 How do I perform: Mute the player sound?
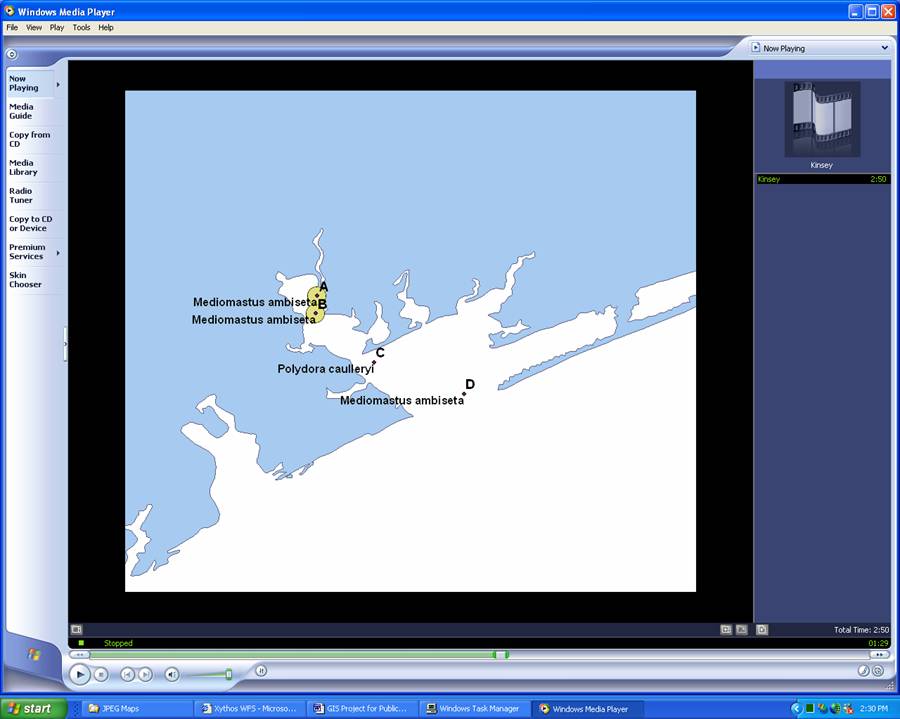tap(171, 675)
